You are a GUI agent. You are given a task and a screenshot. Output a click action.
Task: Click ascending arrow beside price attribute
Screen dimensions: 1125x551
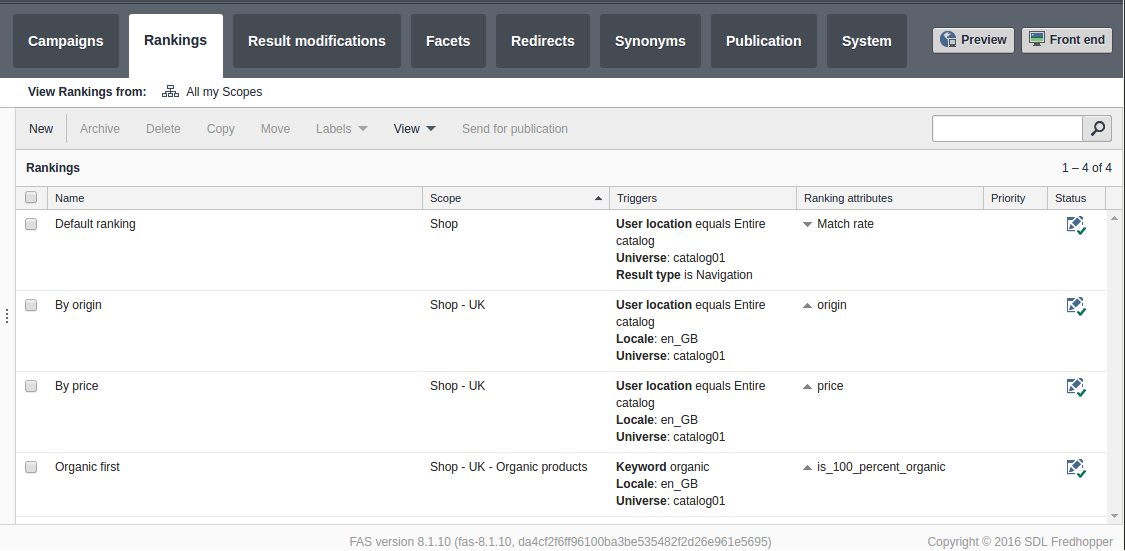pyautogui.click(x=807, y=387)
